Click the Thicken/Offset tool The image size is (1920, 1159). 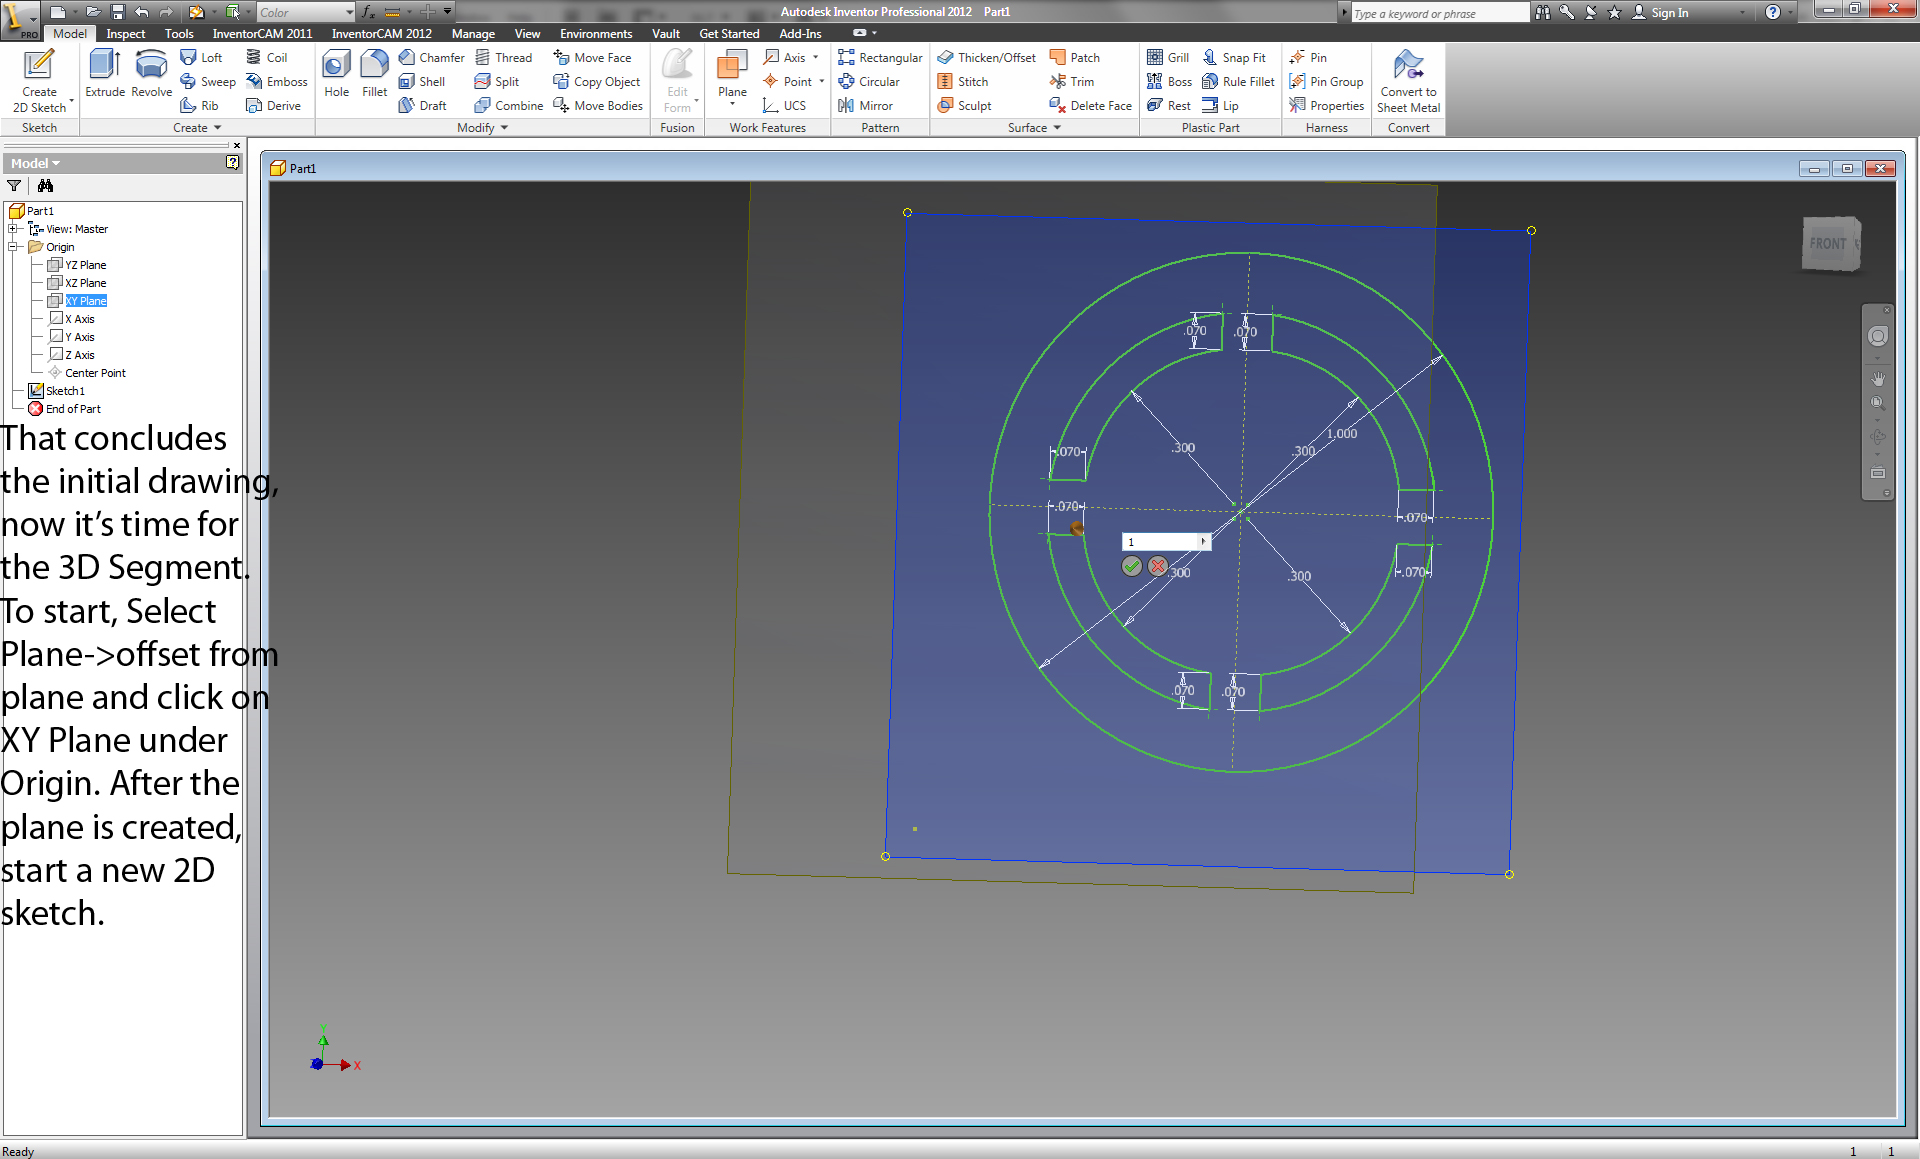point(985,58)
